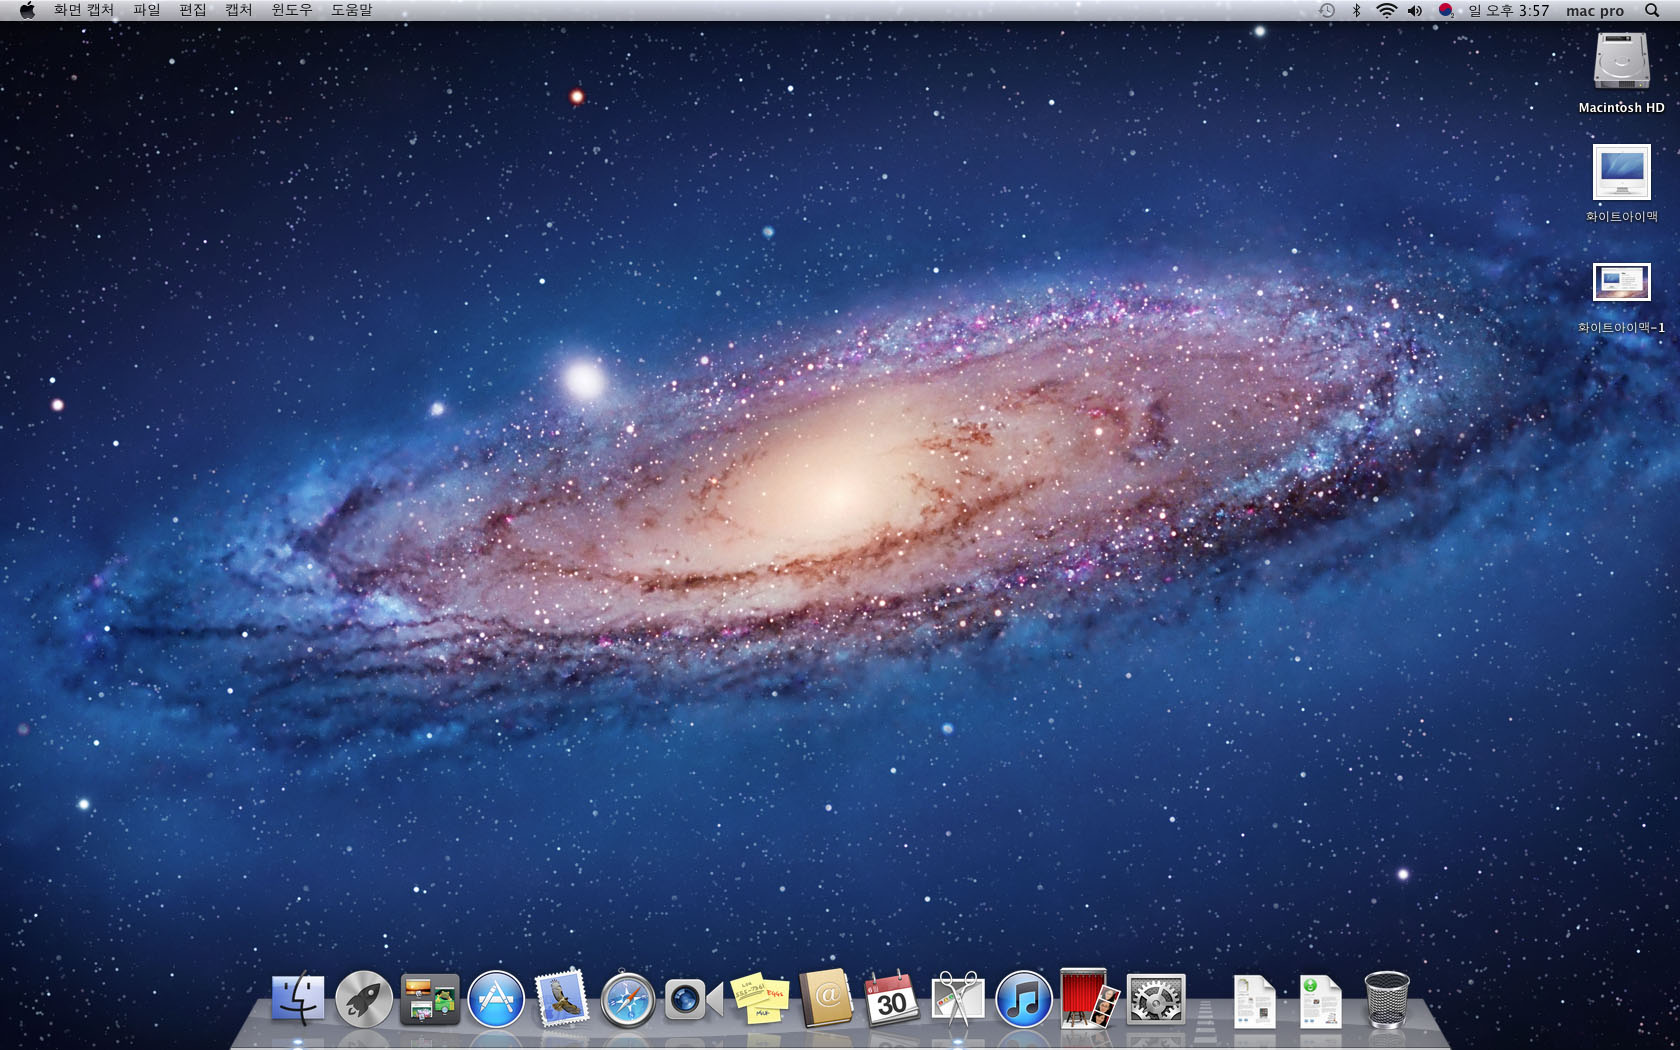The height and width of the screenshot is (1050, 1680).
Task: Click the Spotlight search magnifier
Action: (x=1652, y=10)
